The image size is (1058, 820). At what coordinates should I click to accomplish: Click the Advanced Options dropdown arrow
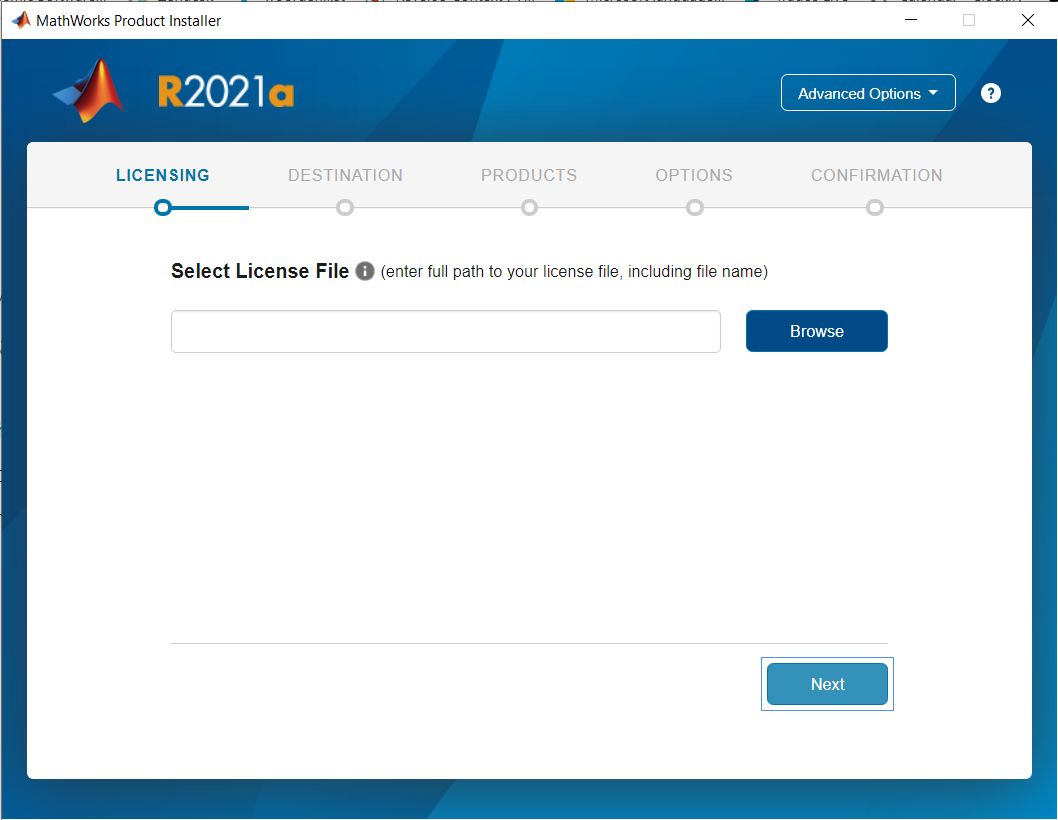click(933, 93)
